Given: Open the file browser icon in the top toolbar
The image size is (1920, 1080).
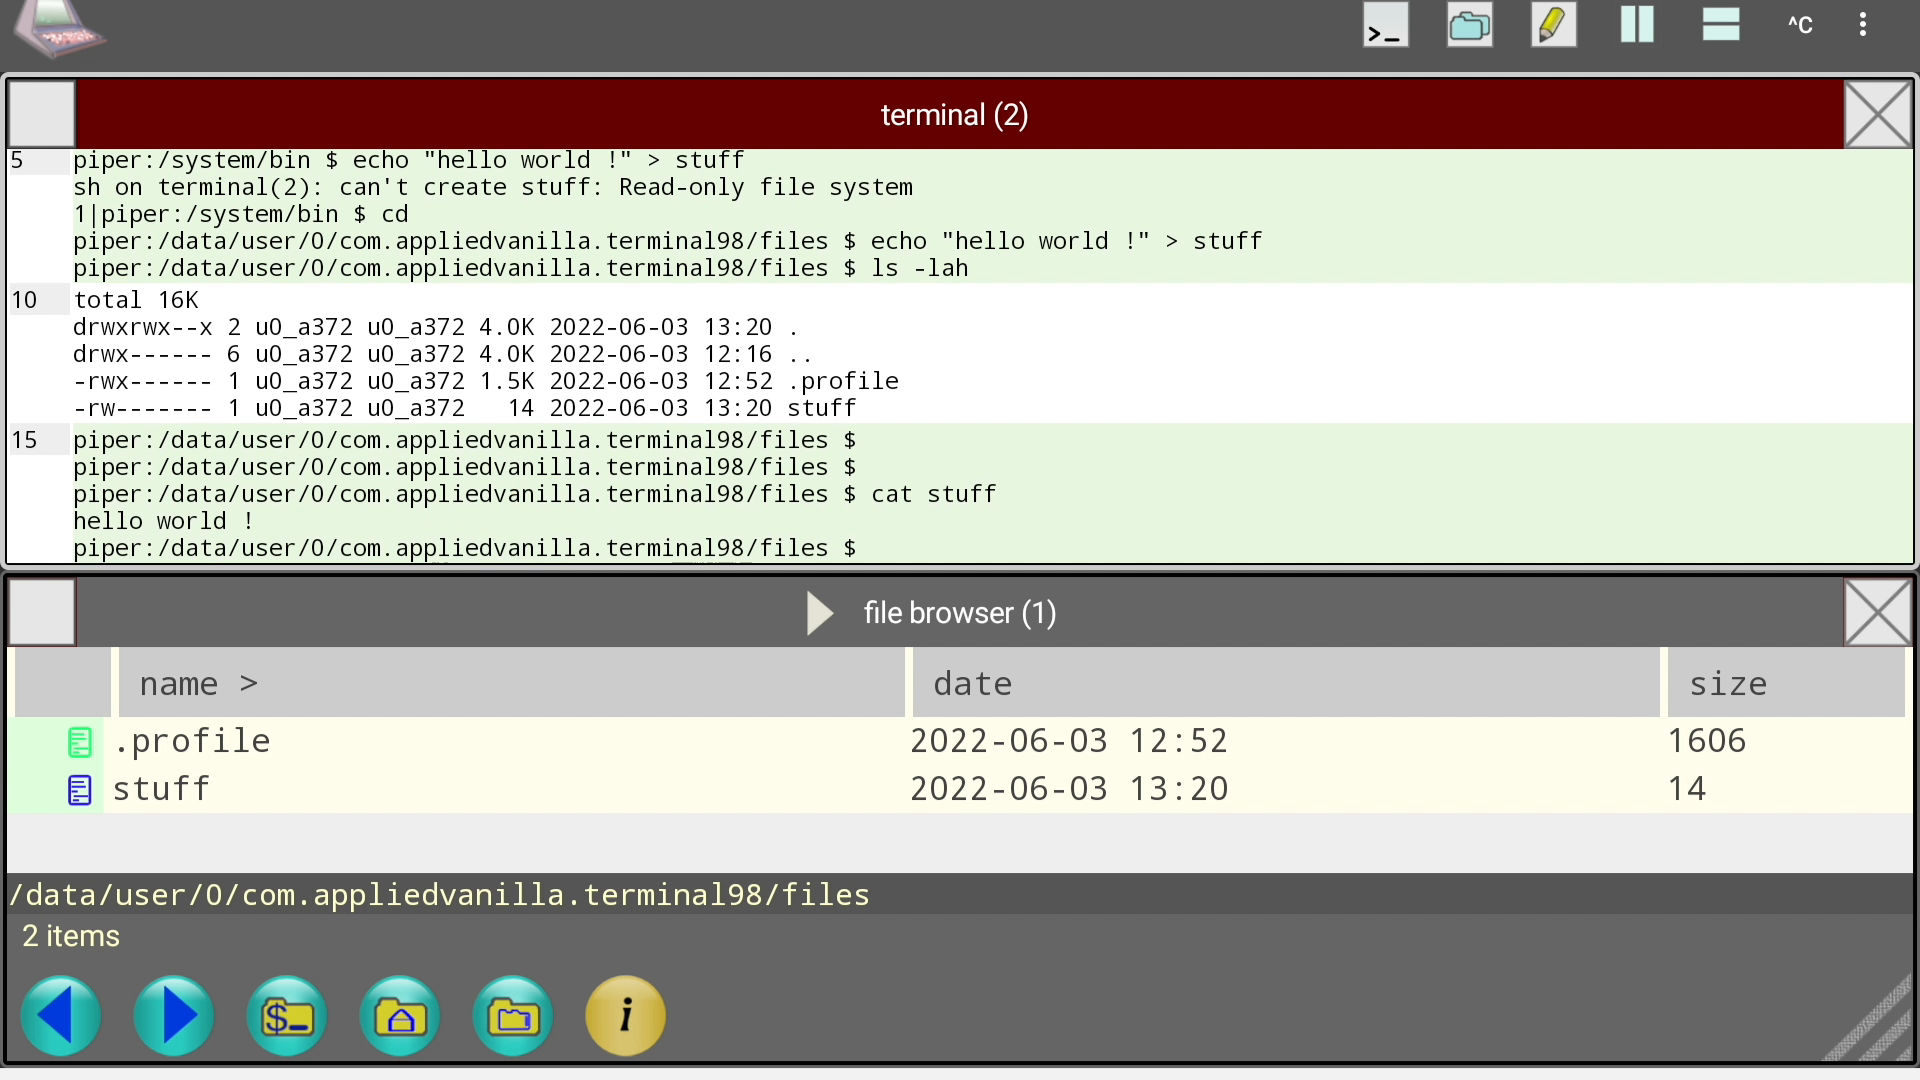Looking at the screenshot, I should 1469,25.
